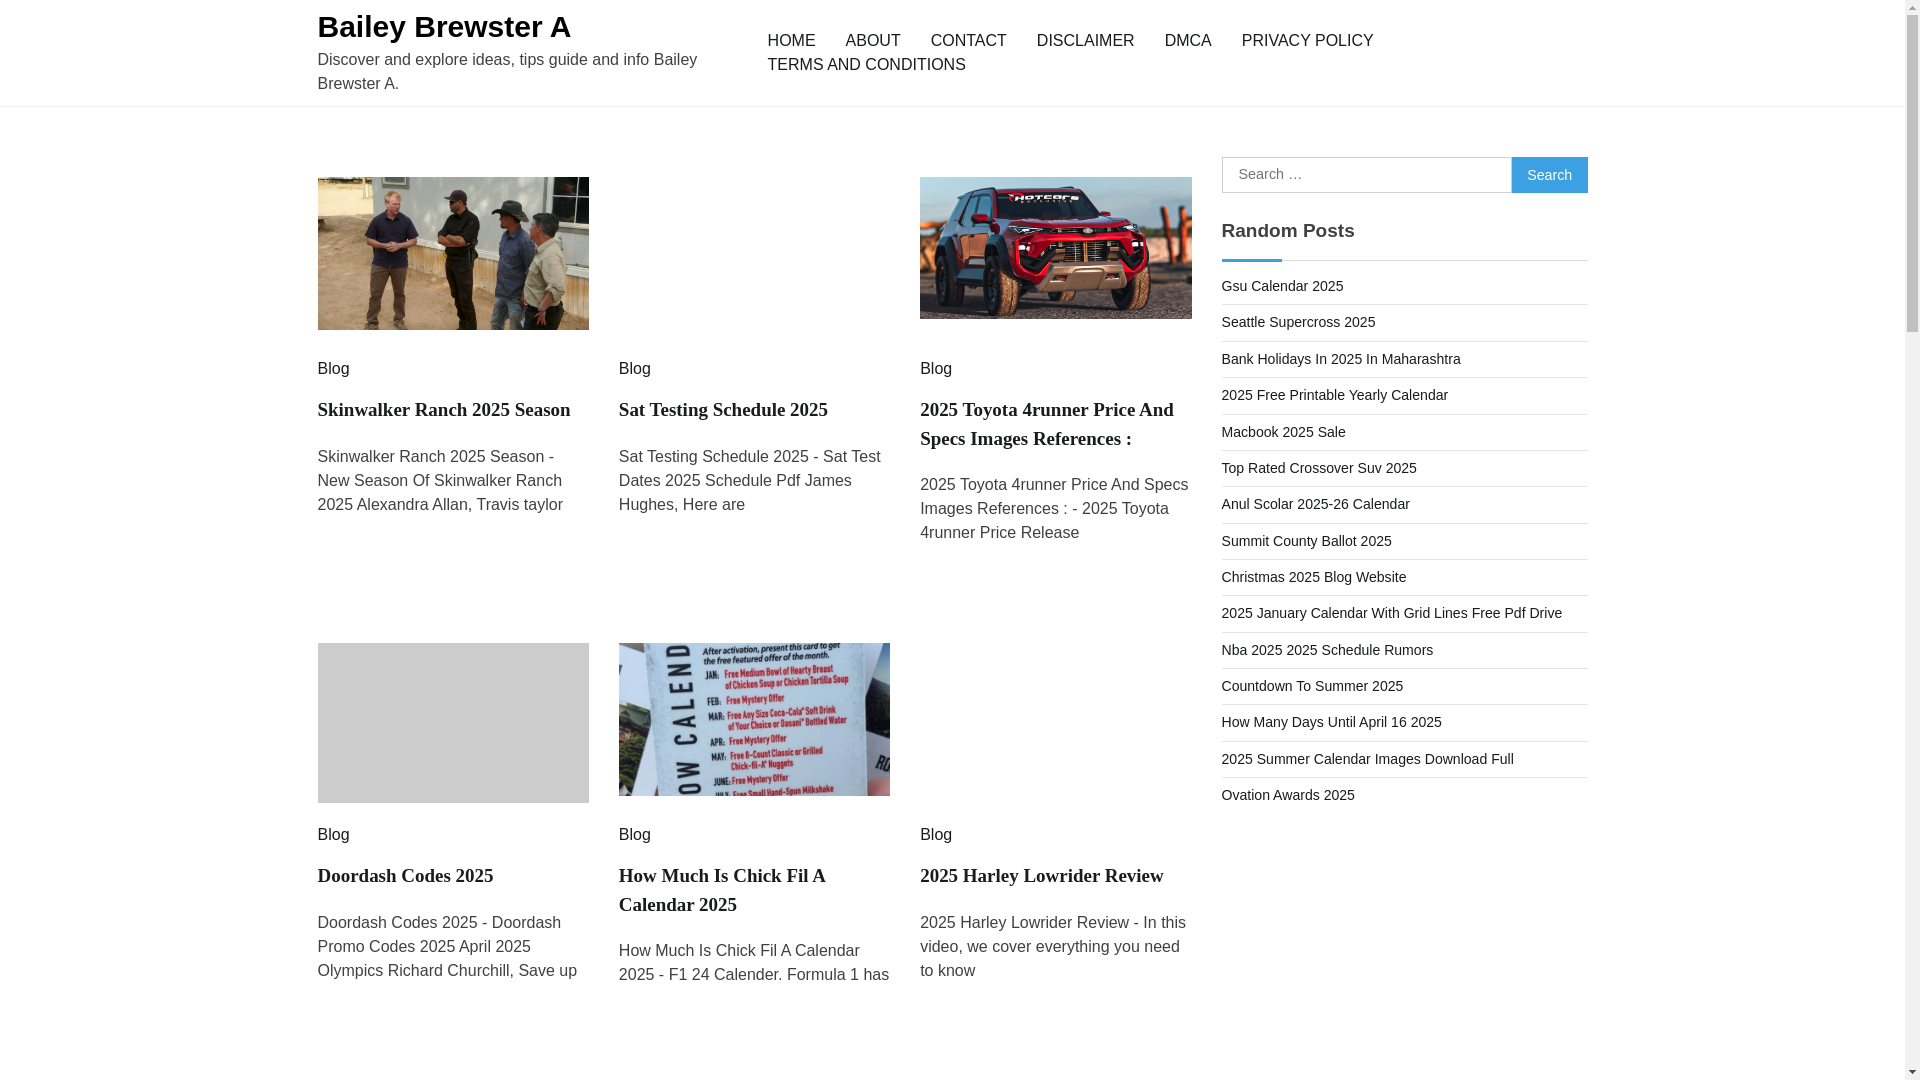This screenshot has width=1920, height=1080.
Task: Click the Sat Testing Schedule excerpt text
Action: [749, 481]
